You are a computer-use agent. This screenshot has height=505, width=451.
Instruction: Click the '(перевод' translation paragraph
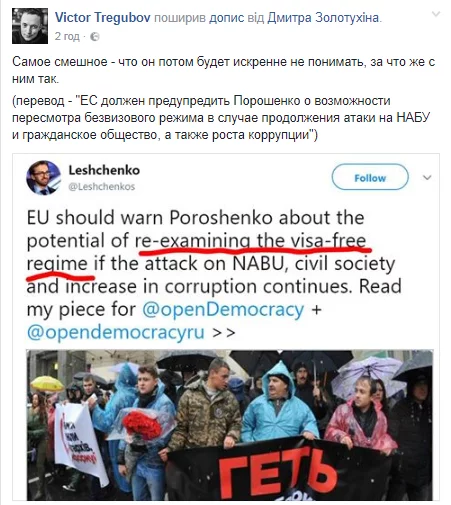pyautogui.click(x=221, y=118)
